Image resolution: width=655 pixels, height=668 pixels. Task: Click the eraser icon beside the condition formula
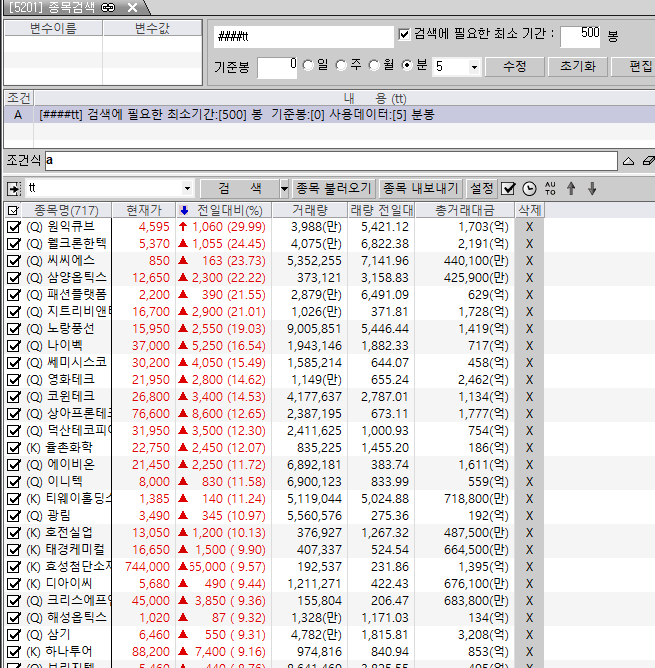click(647, 160)
